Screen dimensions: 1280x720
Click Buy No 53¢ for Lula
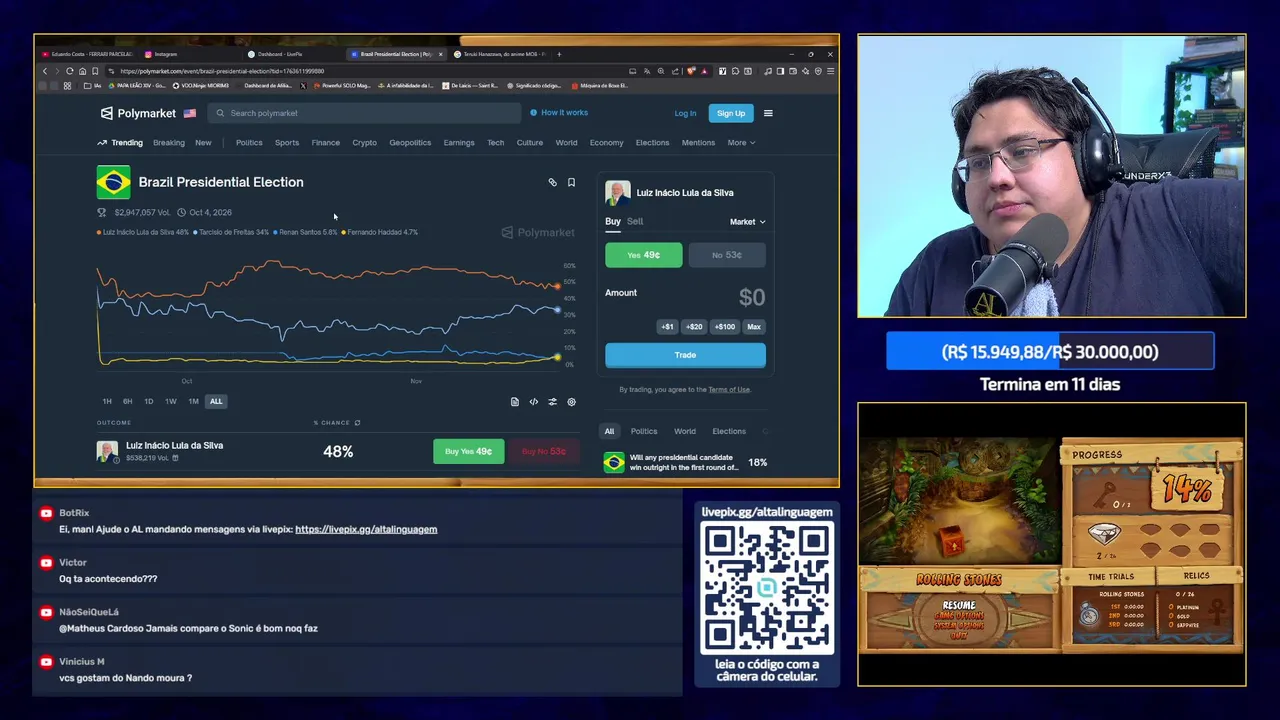544,451
